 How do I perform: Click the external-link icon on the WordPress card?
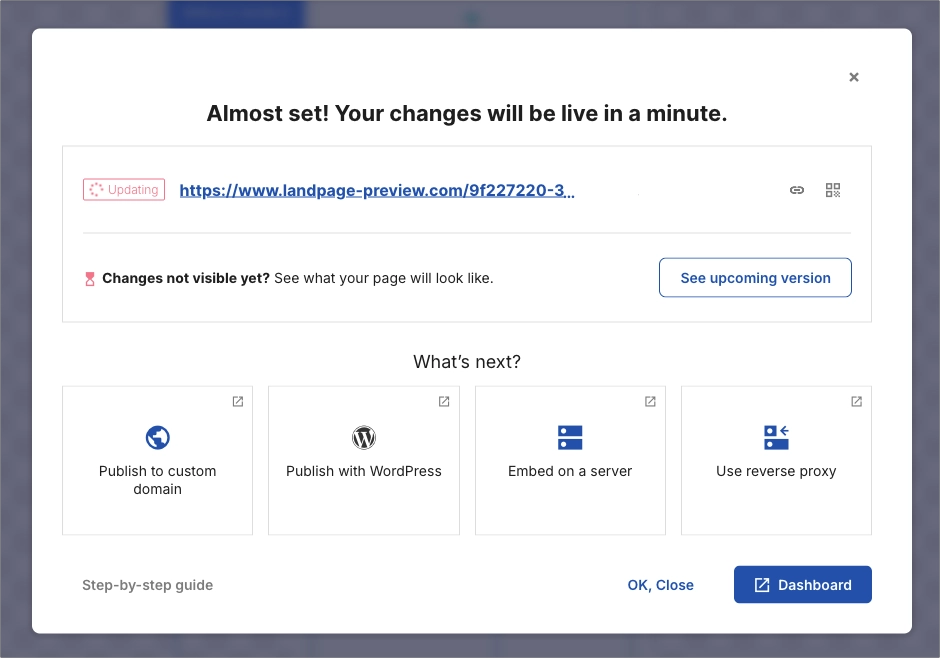[x=443, y=401]
